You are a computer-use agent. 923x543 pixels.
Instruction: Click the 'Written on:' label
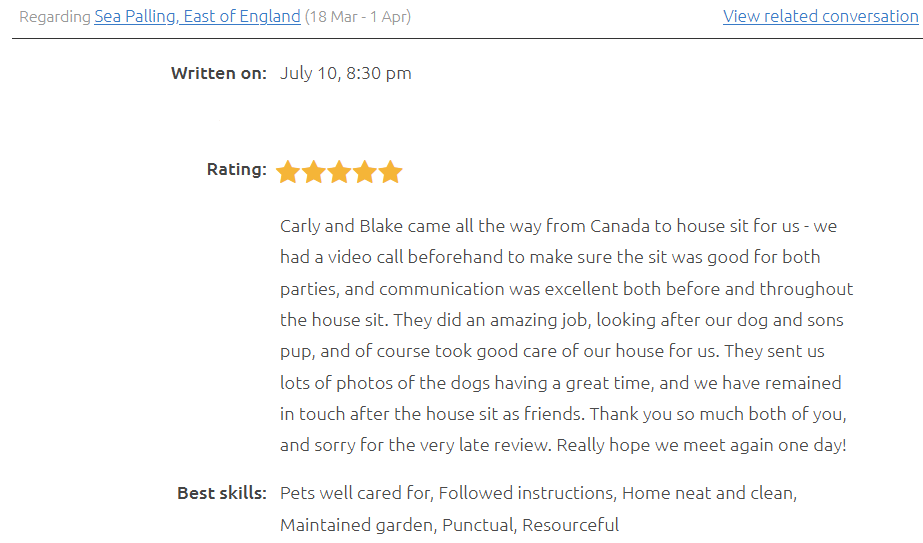click(219, 73)
